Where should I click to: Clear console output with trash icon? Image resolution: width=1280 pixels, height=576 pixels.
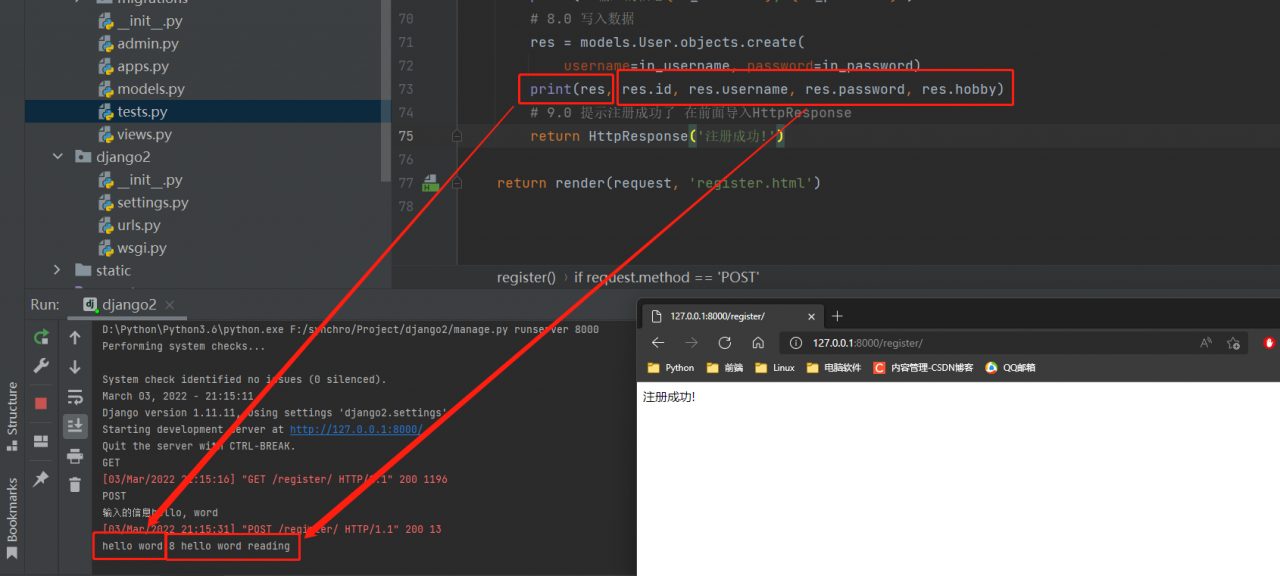click(x=75, y=485)
